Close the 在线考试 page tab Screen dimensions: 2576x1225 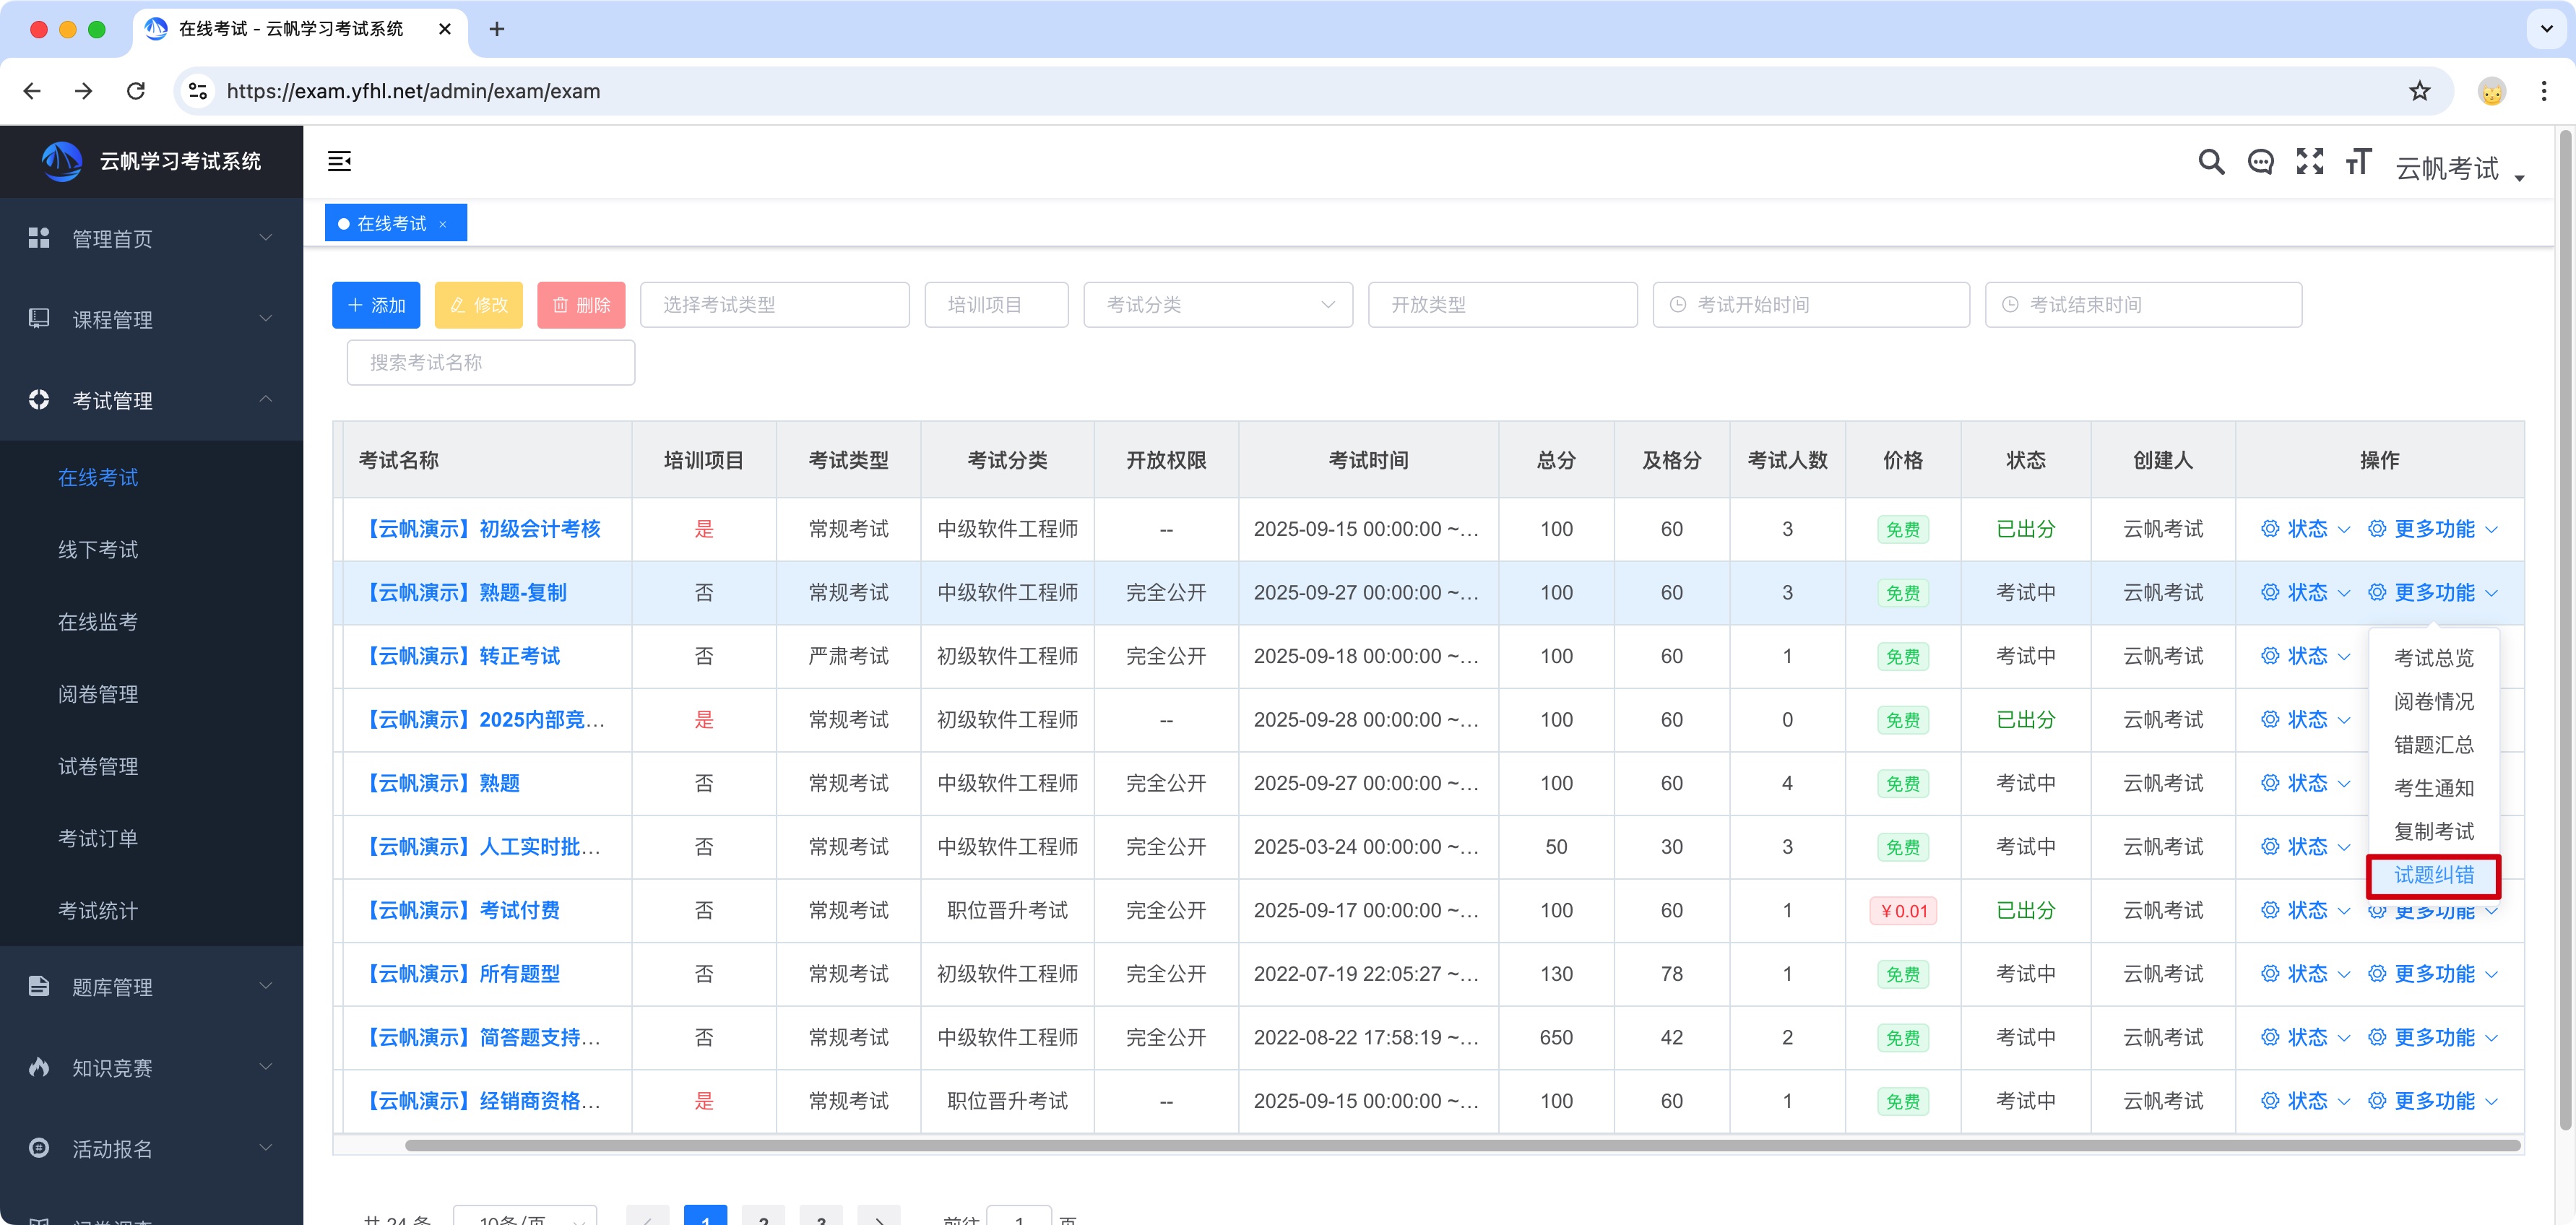tap(443, 224)
